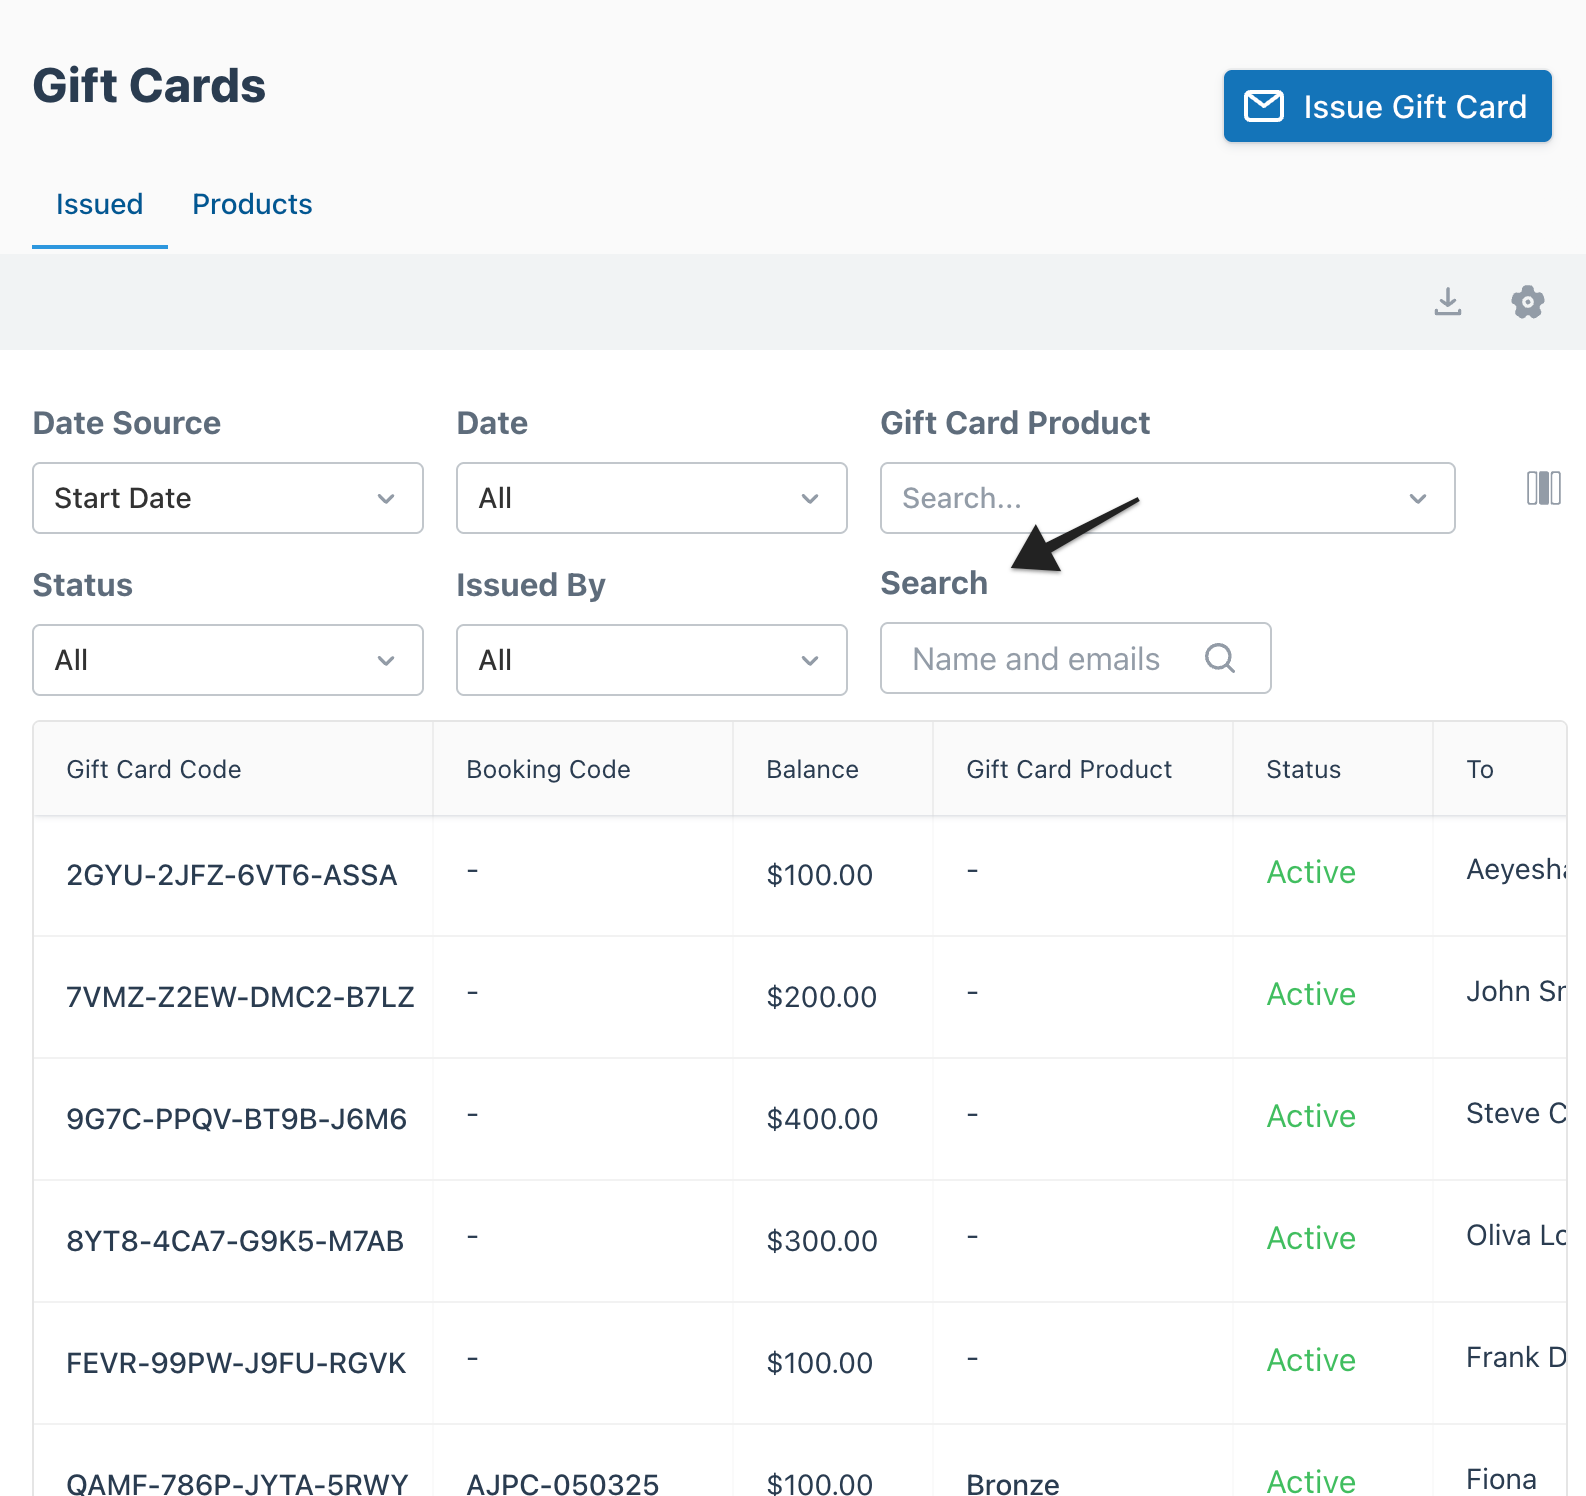Expand the Gift Card Product search dropdown
Screen dimensions: 1586x1496
pyautogui.click(x=1167, y=498)
